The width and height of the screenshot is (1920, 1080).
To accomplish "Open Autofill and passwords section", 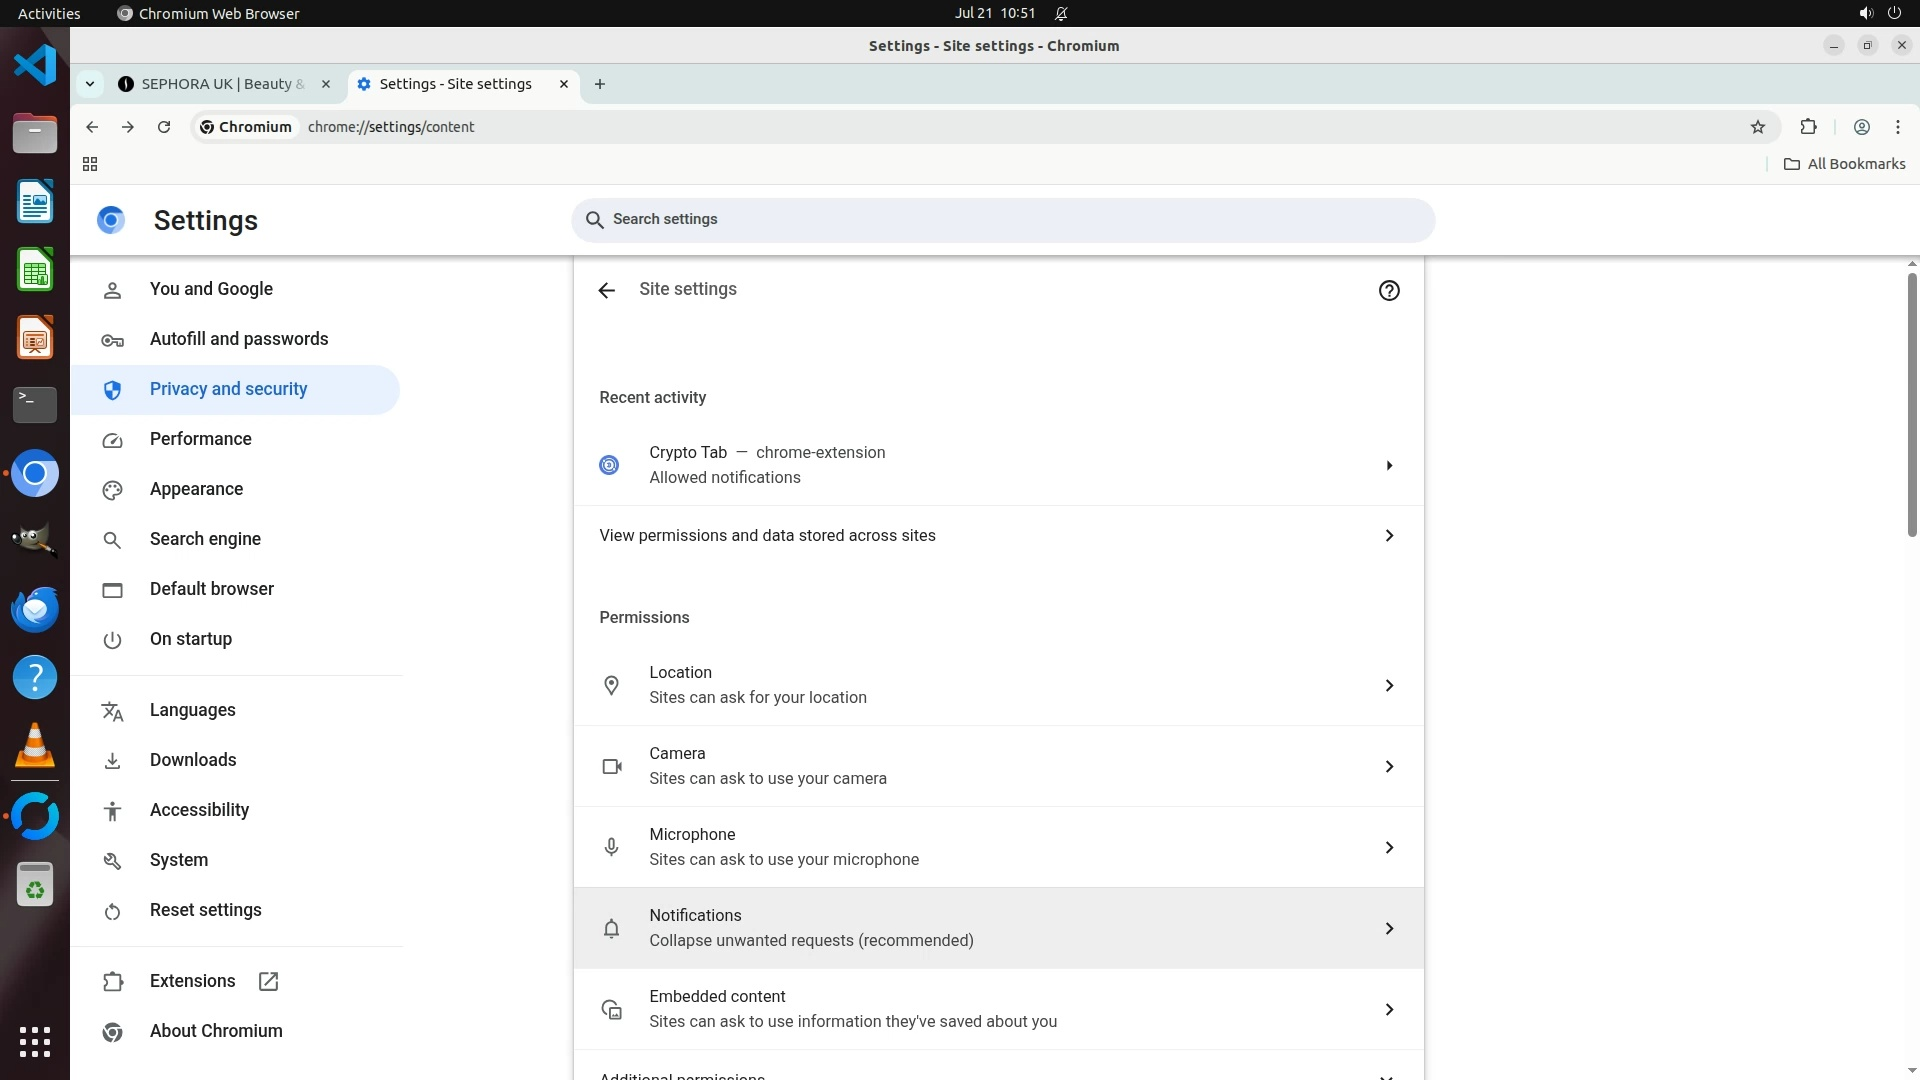I will click(x=238, y=339).
